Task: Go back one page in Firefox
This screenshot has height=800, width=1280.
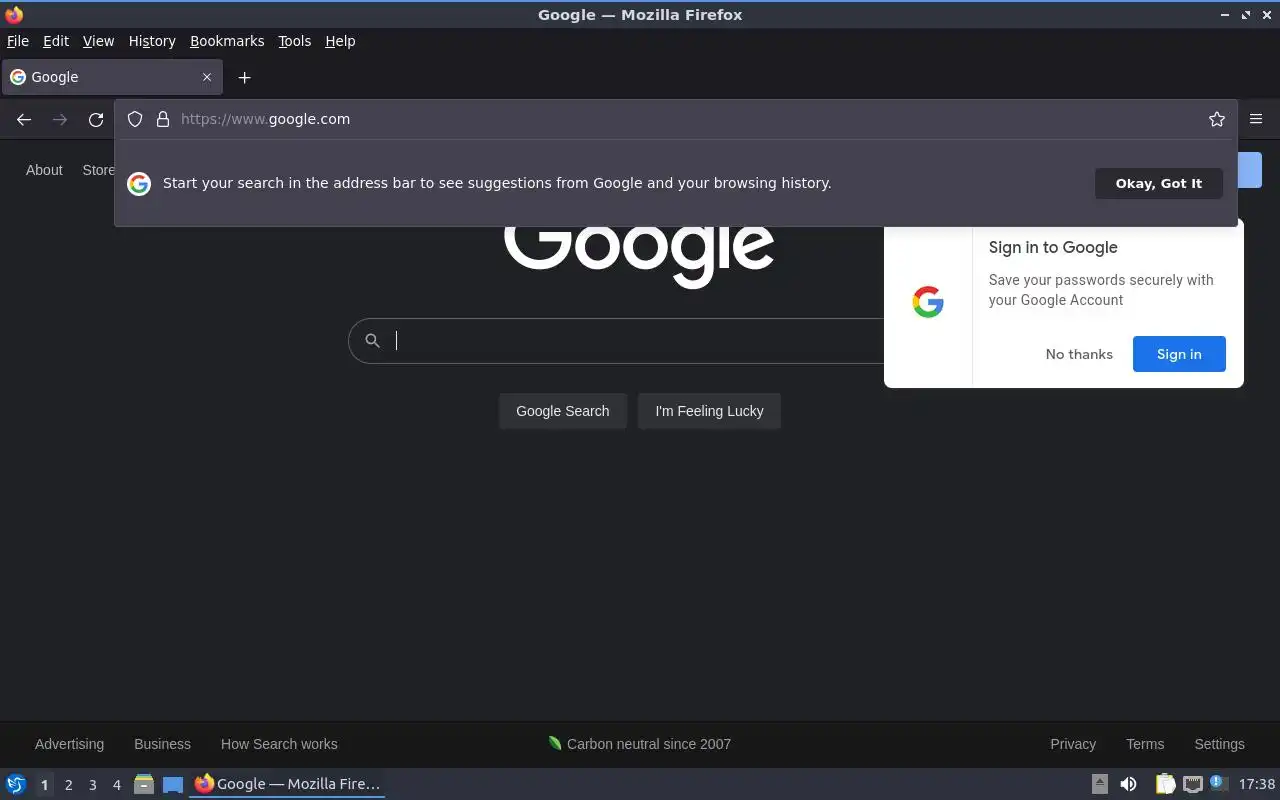Action: pyautogui.click(x=24, y=119)
